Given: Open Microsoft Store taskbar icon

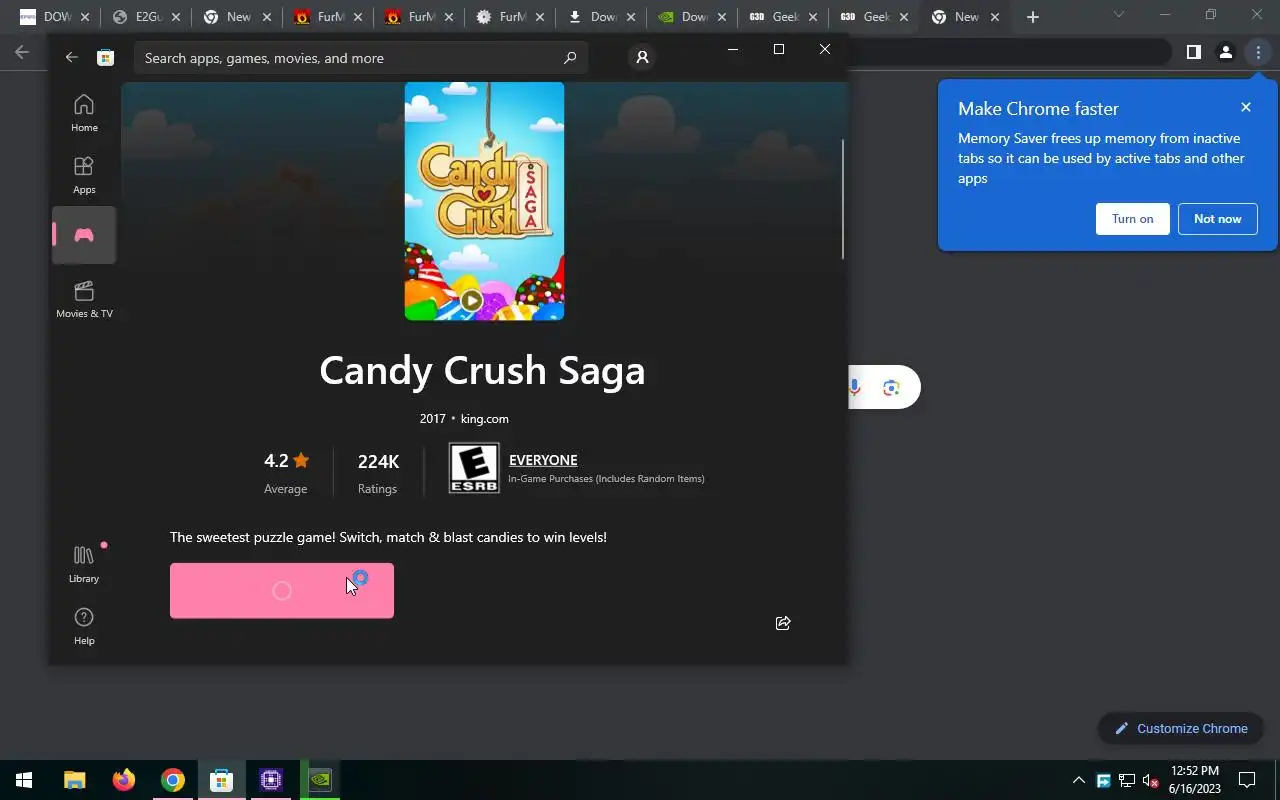Looking at the screenshot, I should tap(221, 780).
